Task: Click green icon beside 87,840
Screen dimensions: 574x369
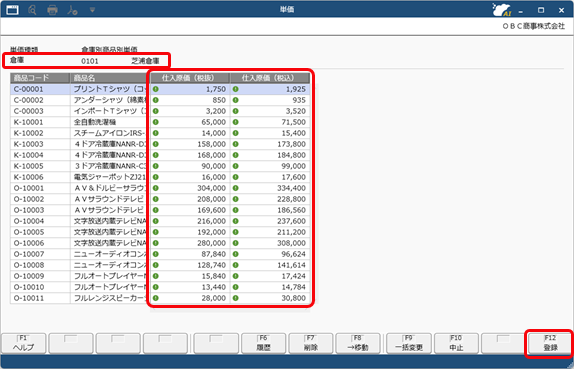Action: 156,254
